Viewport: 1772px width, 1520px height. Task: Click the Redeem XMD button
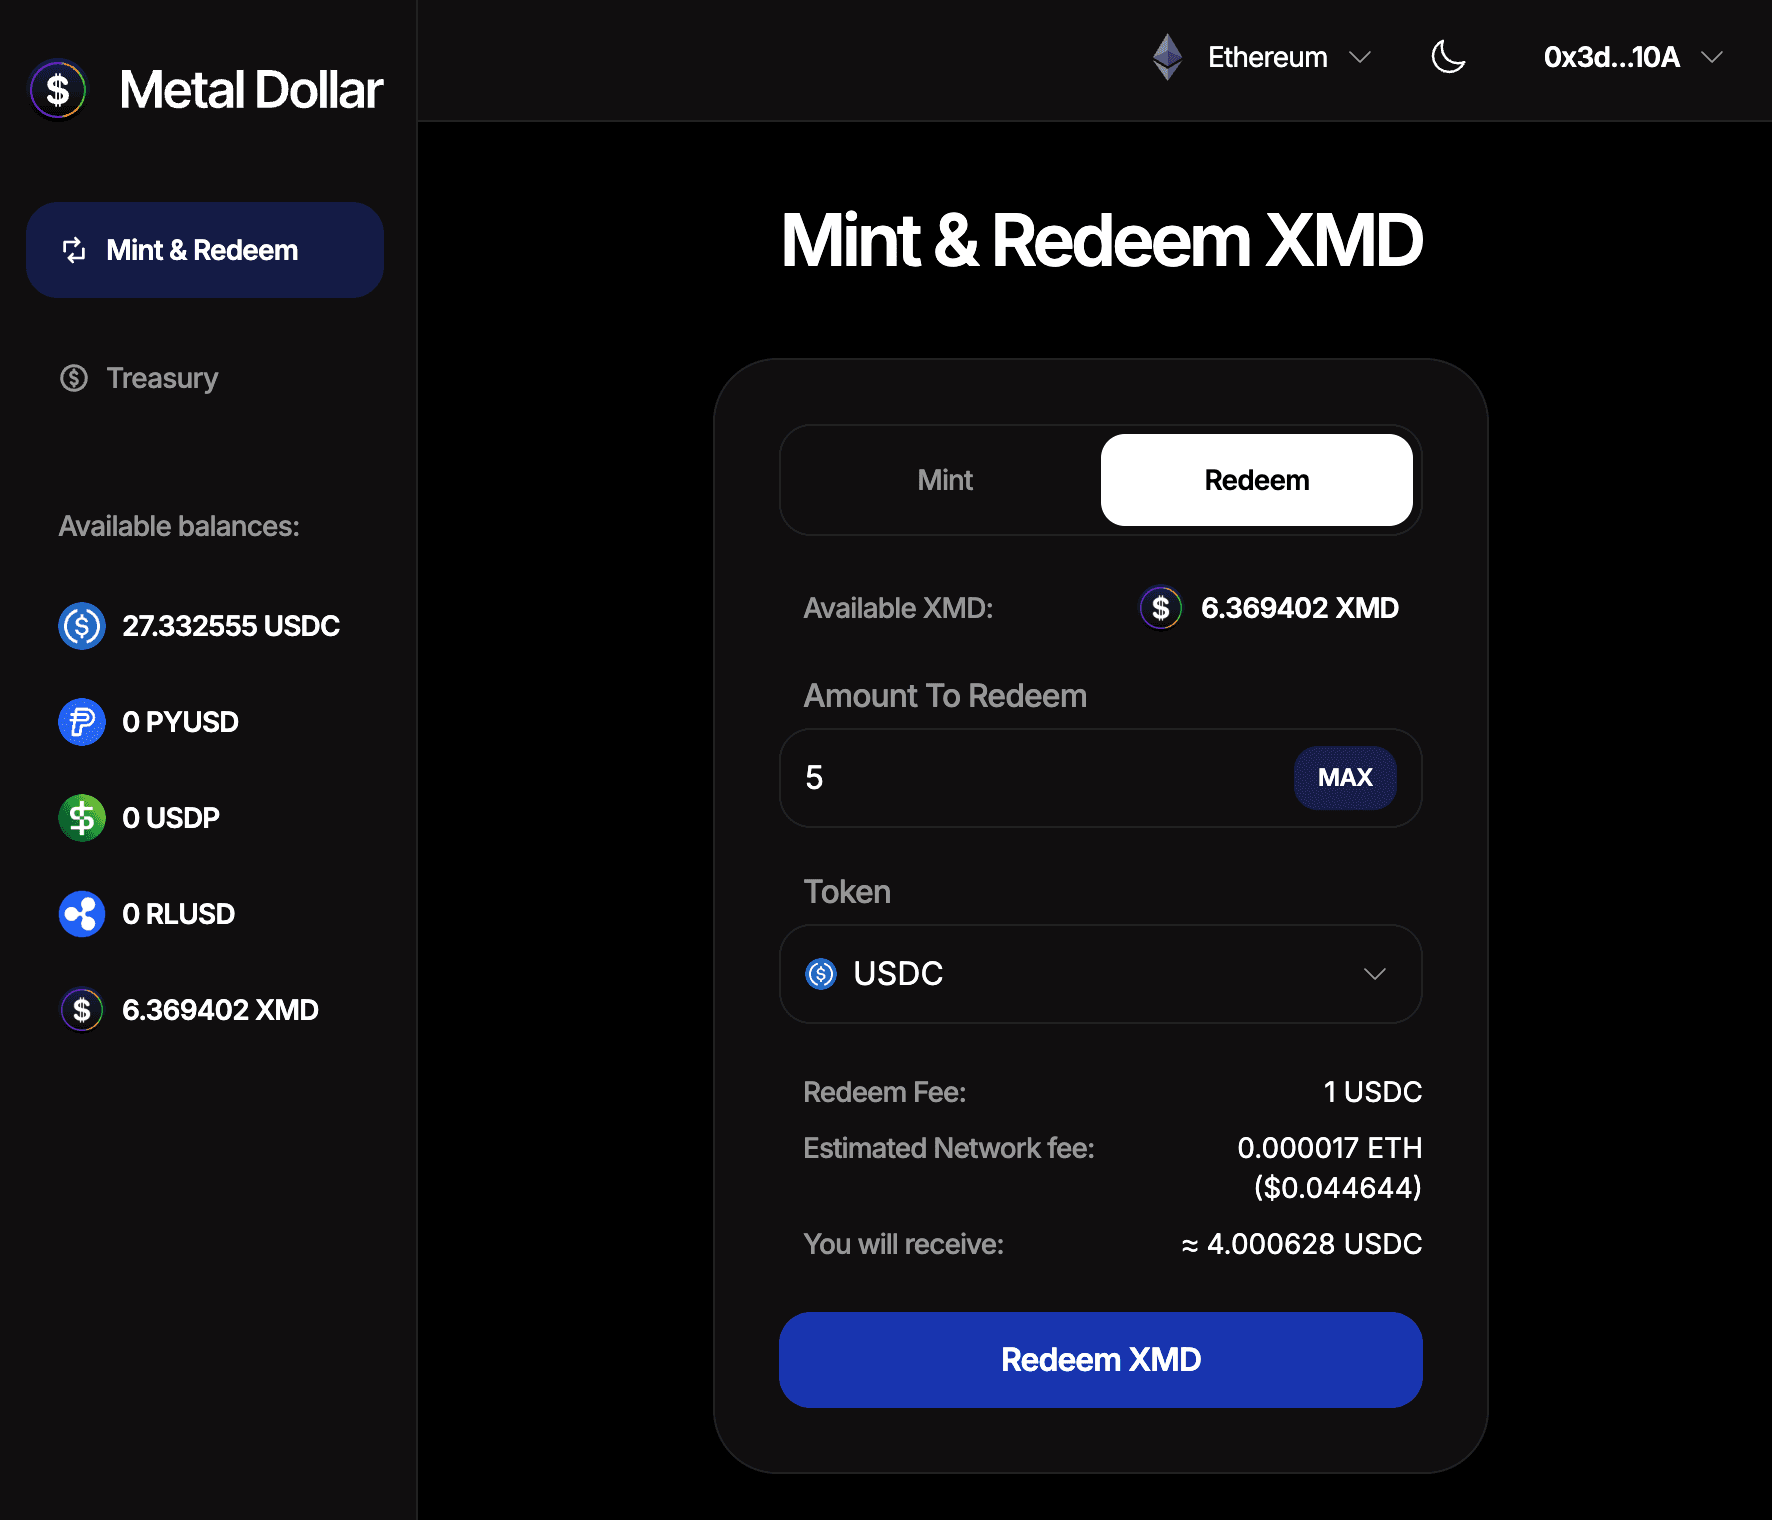(x=1101, y=1360)
